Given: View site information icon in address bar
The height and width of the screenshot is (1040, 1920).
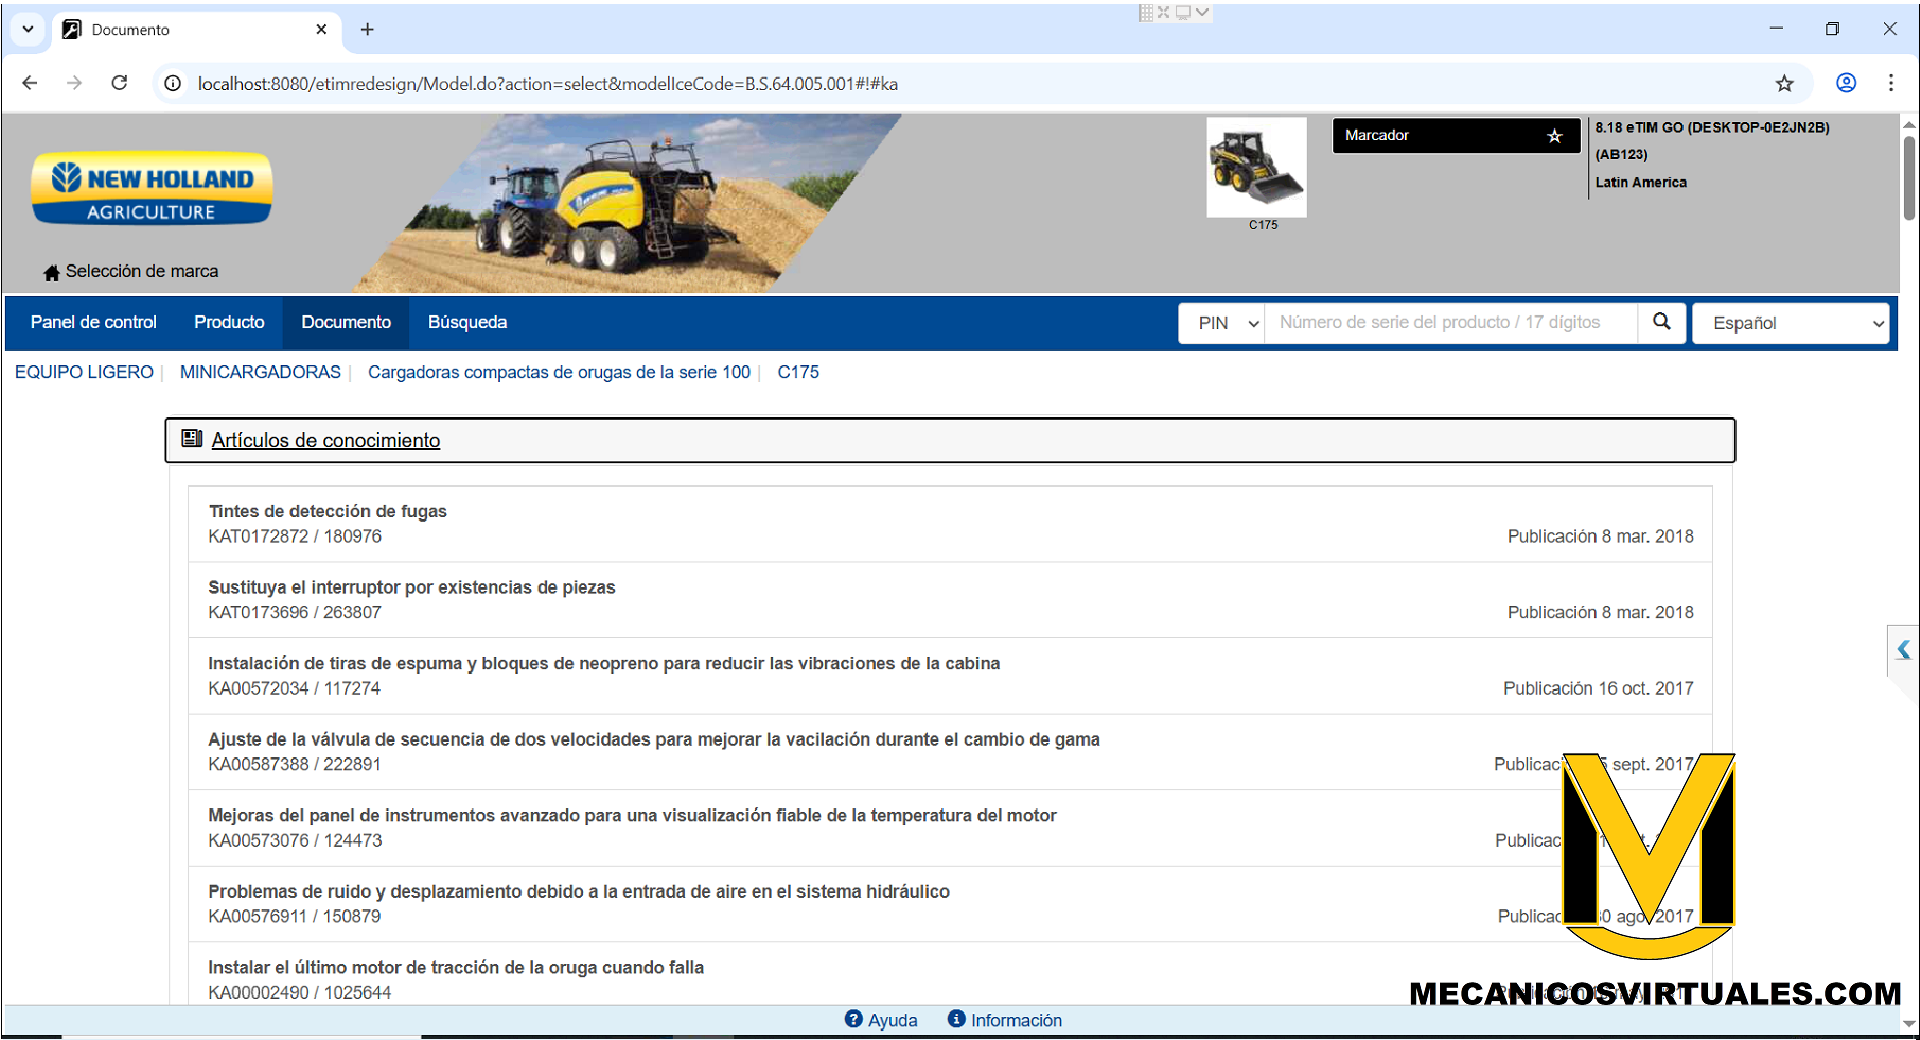Looking at the screenshot, I should (x=172, y=83).
